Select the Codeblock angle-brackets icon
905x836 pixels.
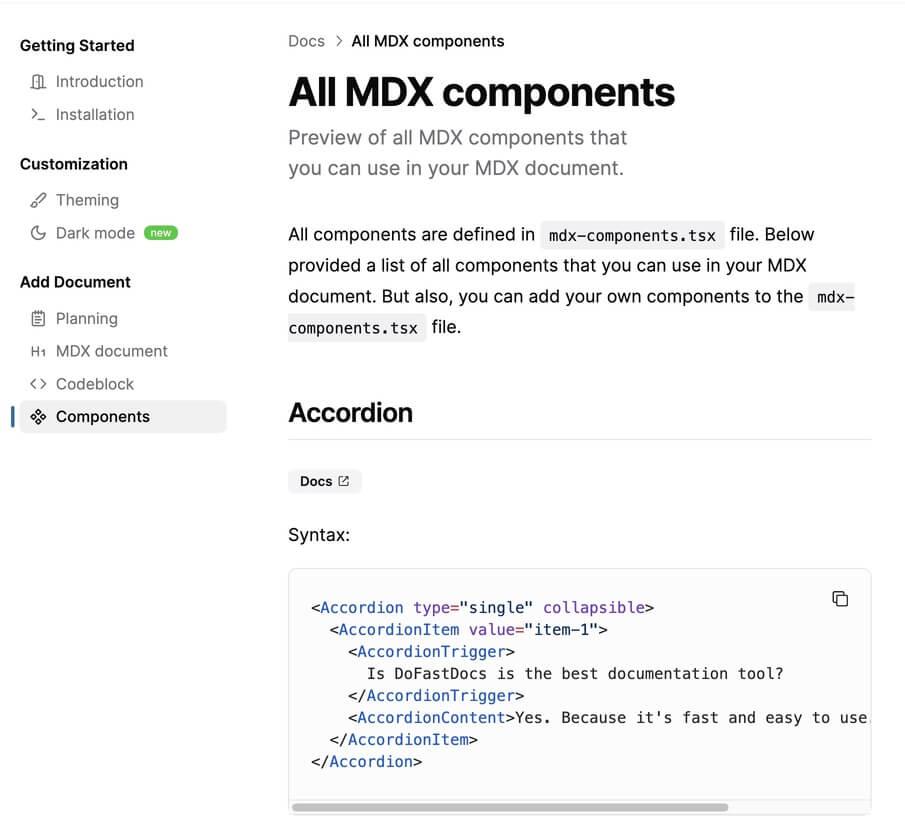(38, 384)
